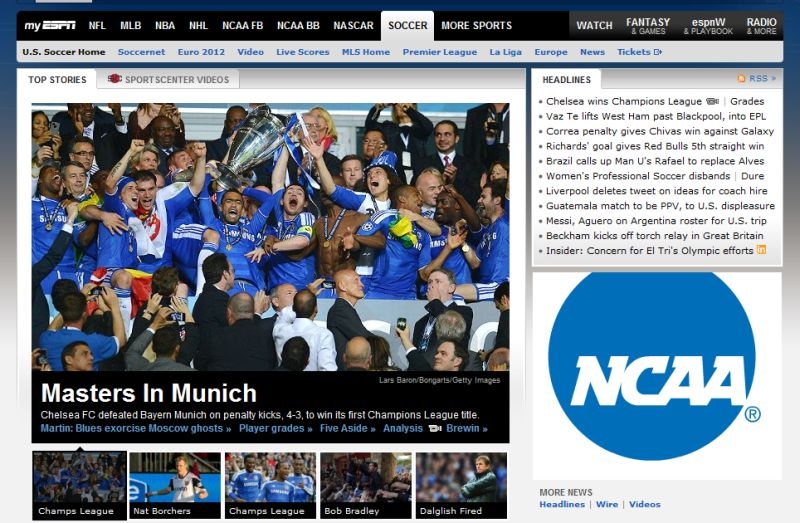This screenshot has height=523, width=800.
Task: Open Insider El Tri Olympic efforts story
Action: pos(649,251)
